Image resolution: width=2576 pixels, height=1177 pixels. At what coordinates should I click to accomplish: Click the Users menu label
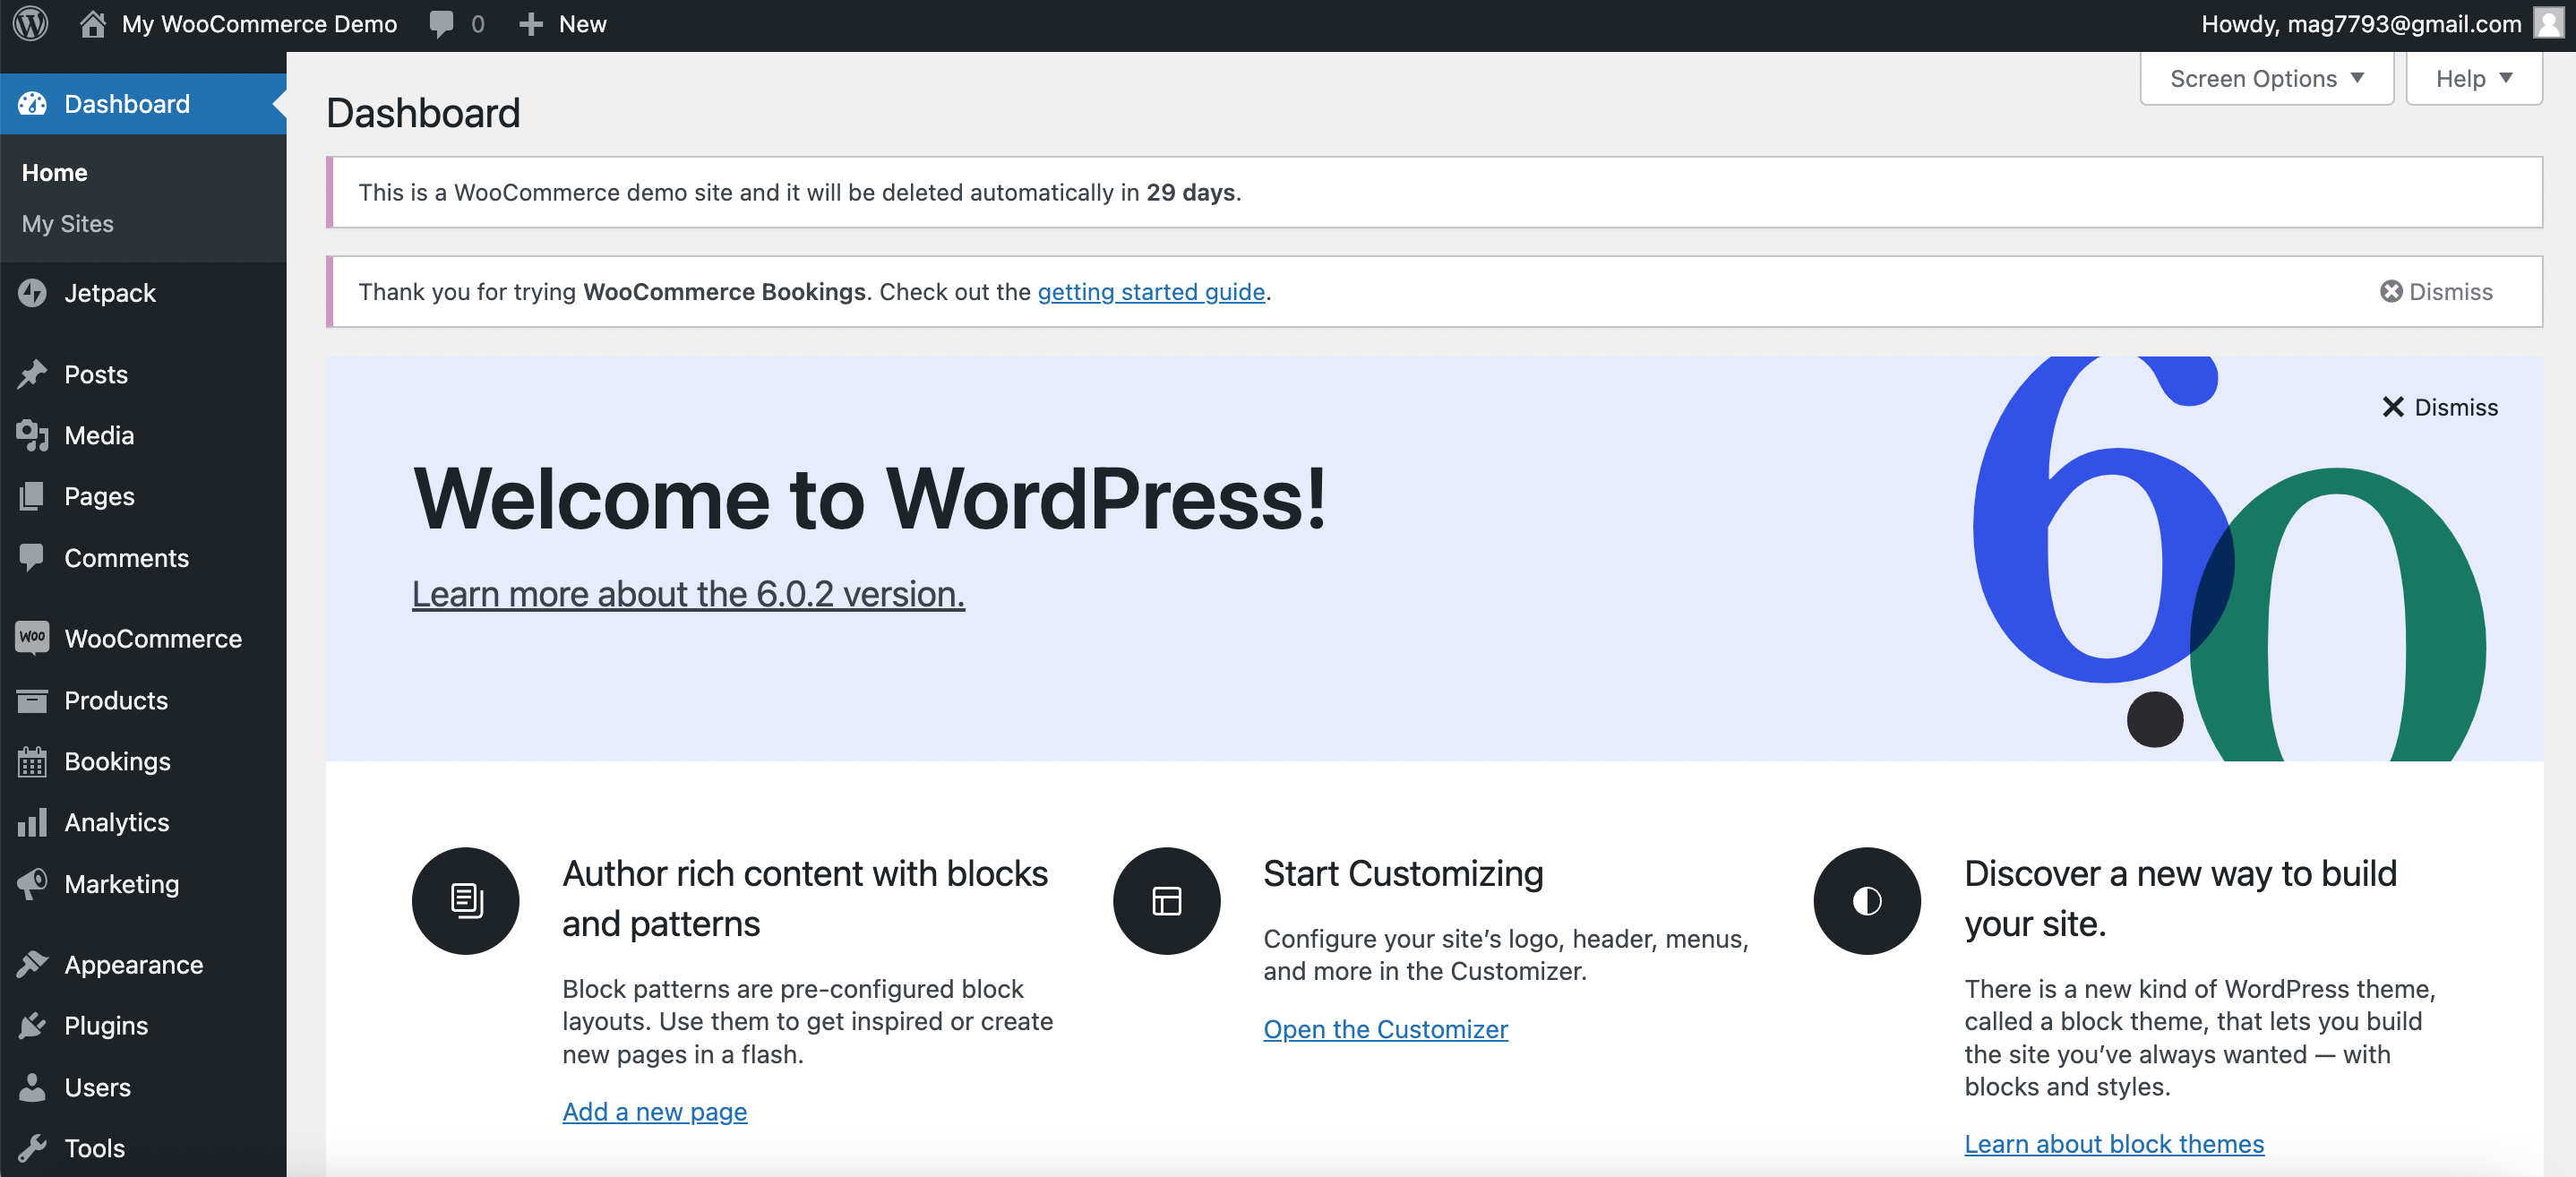(97, 1087)
